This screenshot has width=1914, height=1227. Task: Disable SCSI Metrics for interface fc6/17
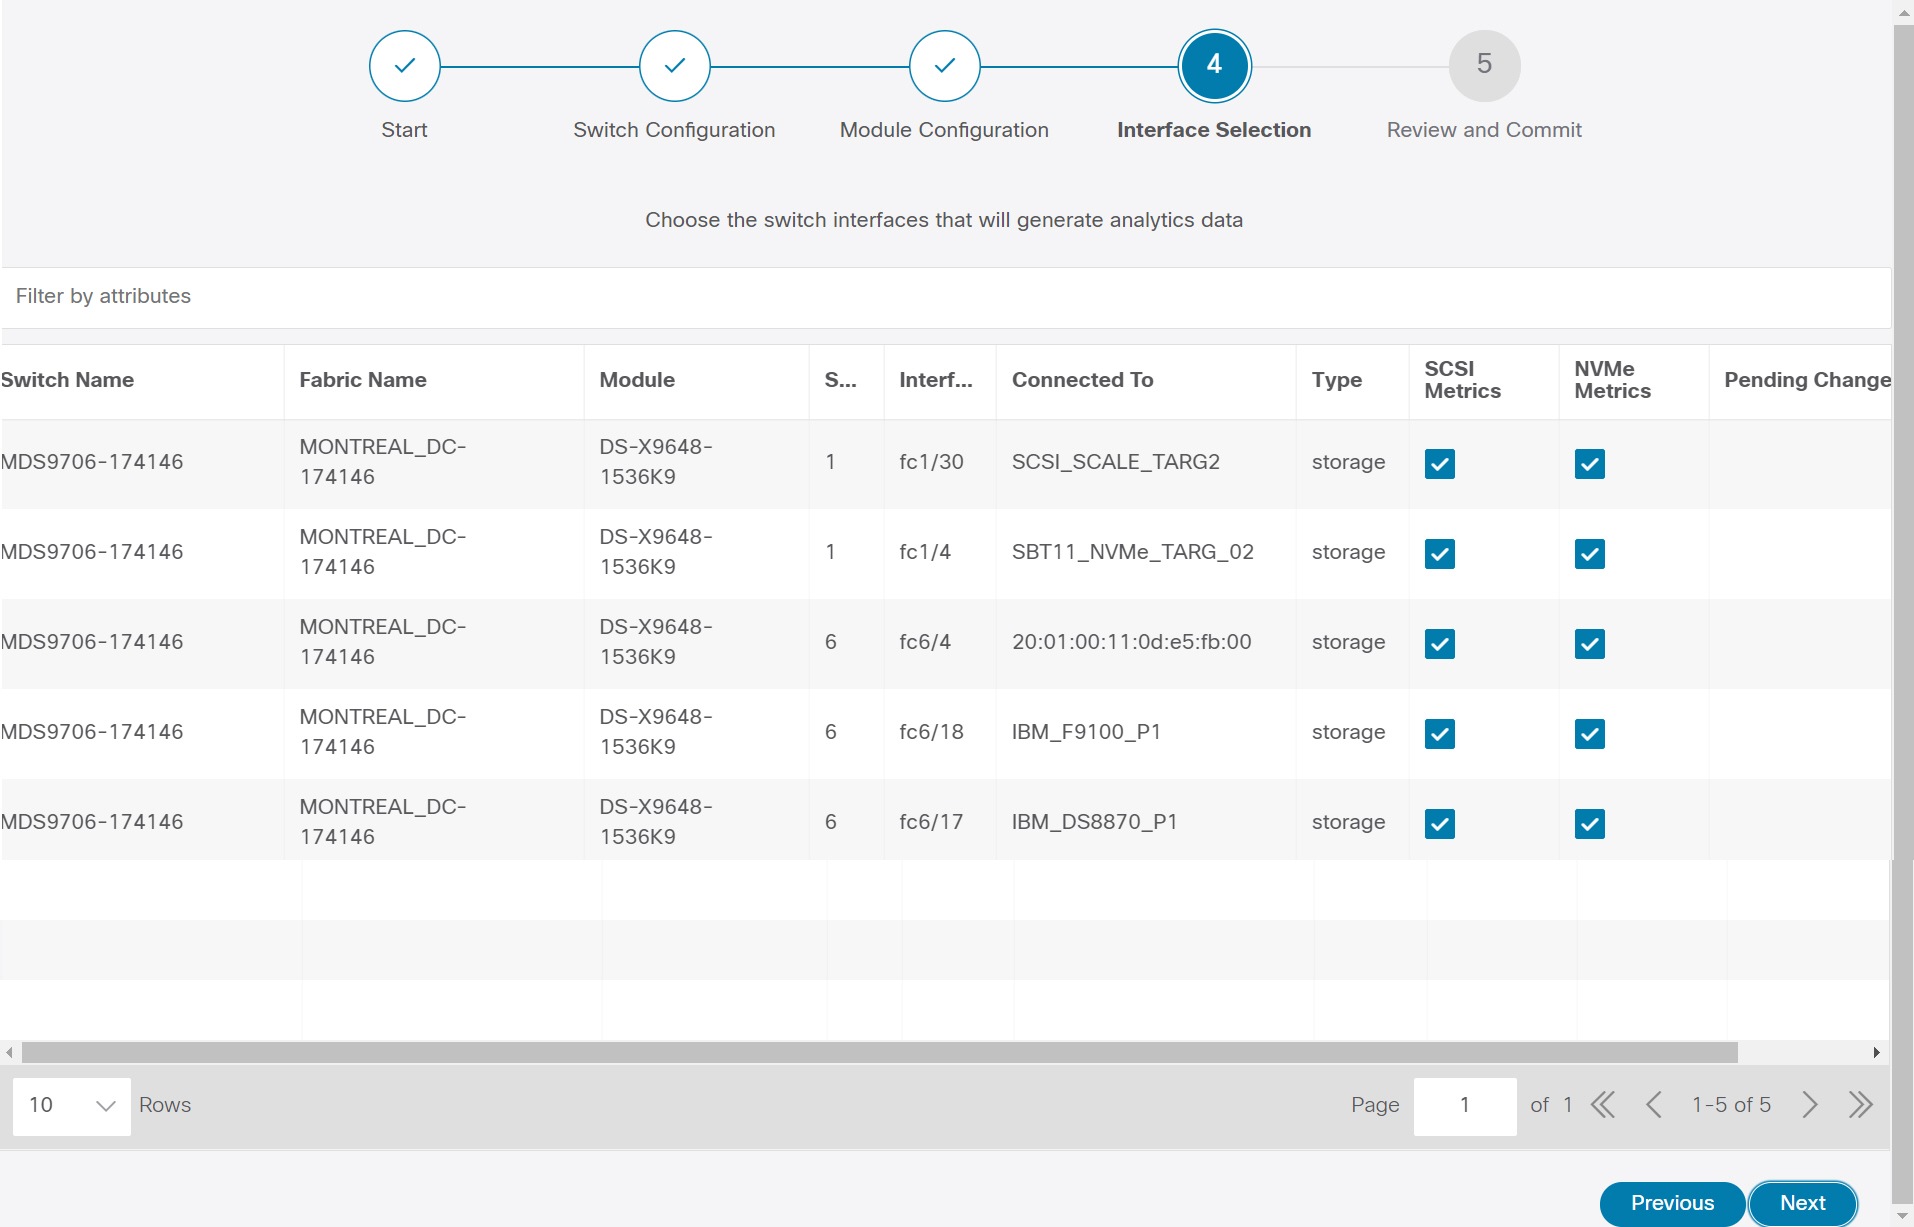(1440, 823)
